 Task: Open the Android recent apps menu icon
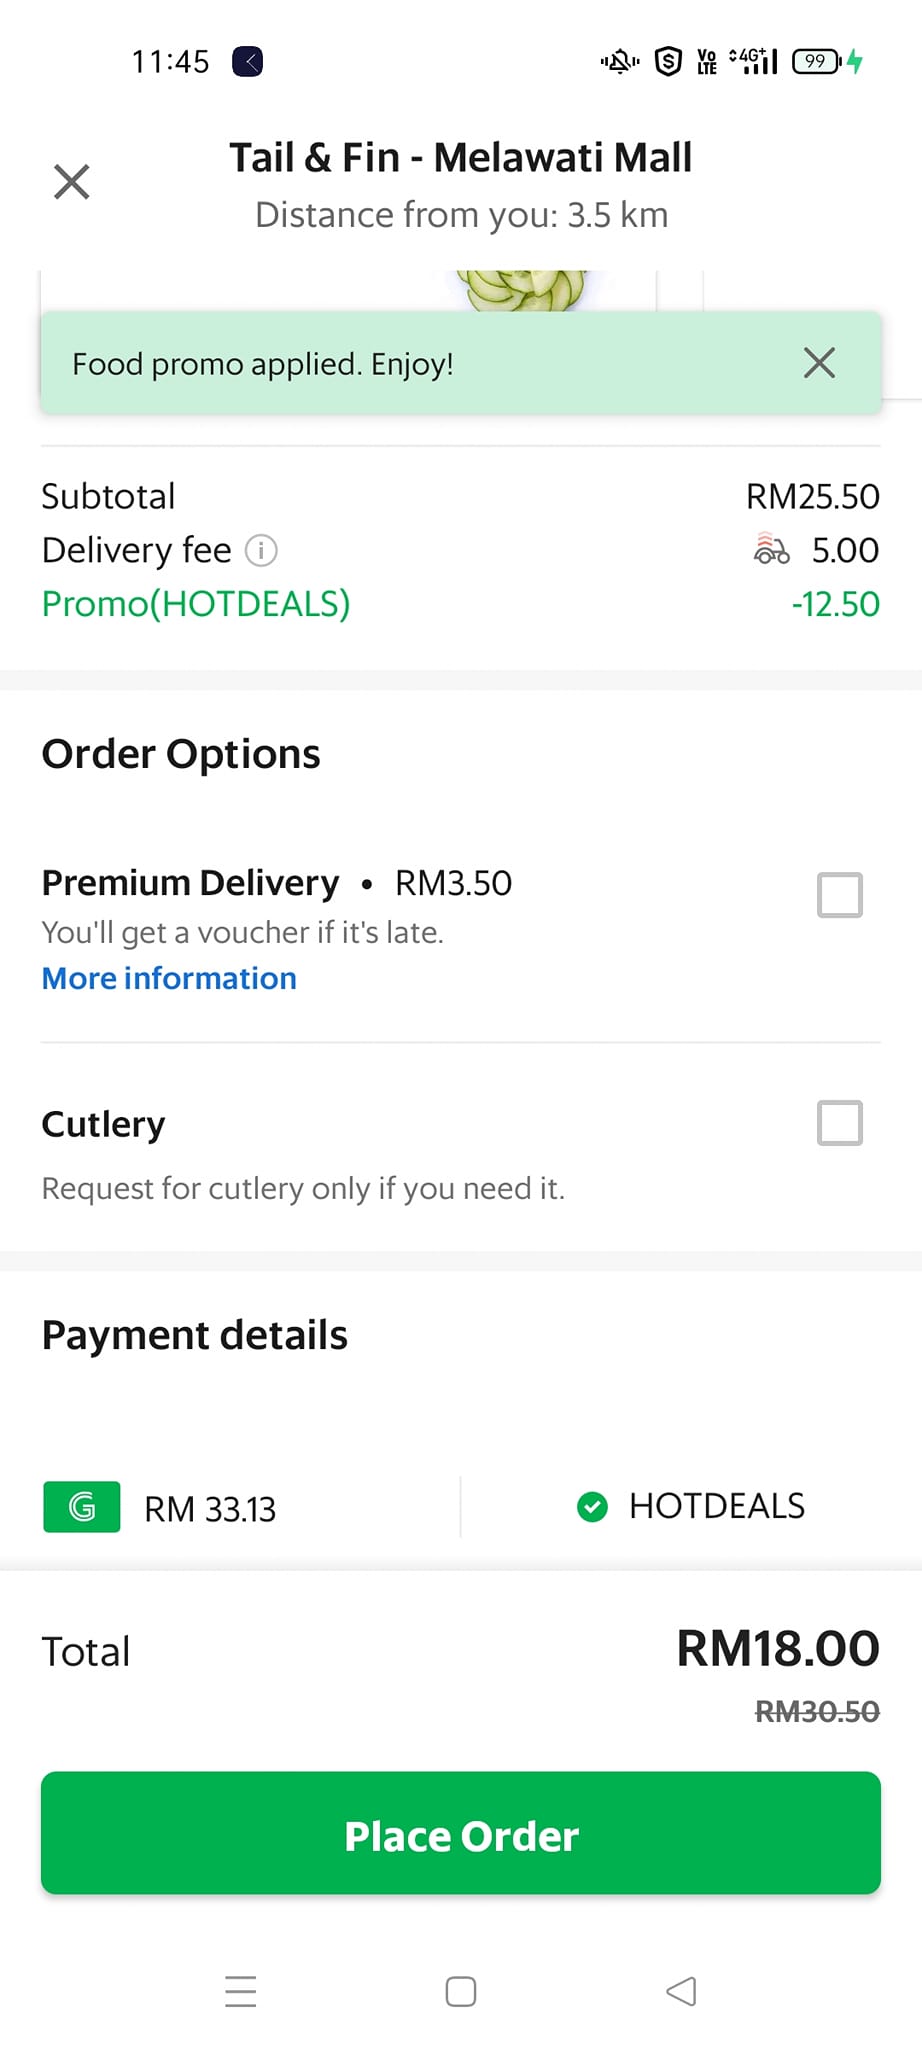[241, 1991]
